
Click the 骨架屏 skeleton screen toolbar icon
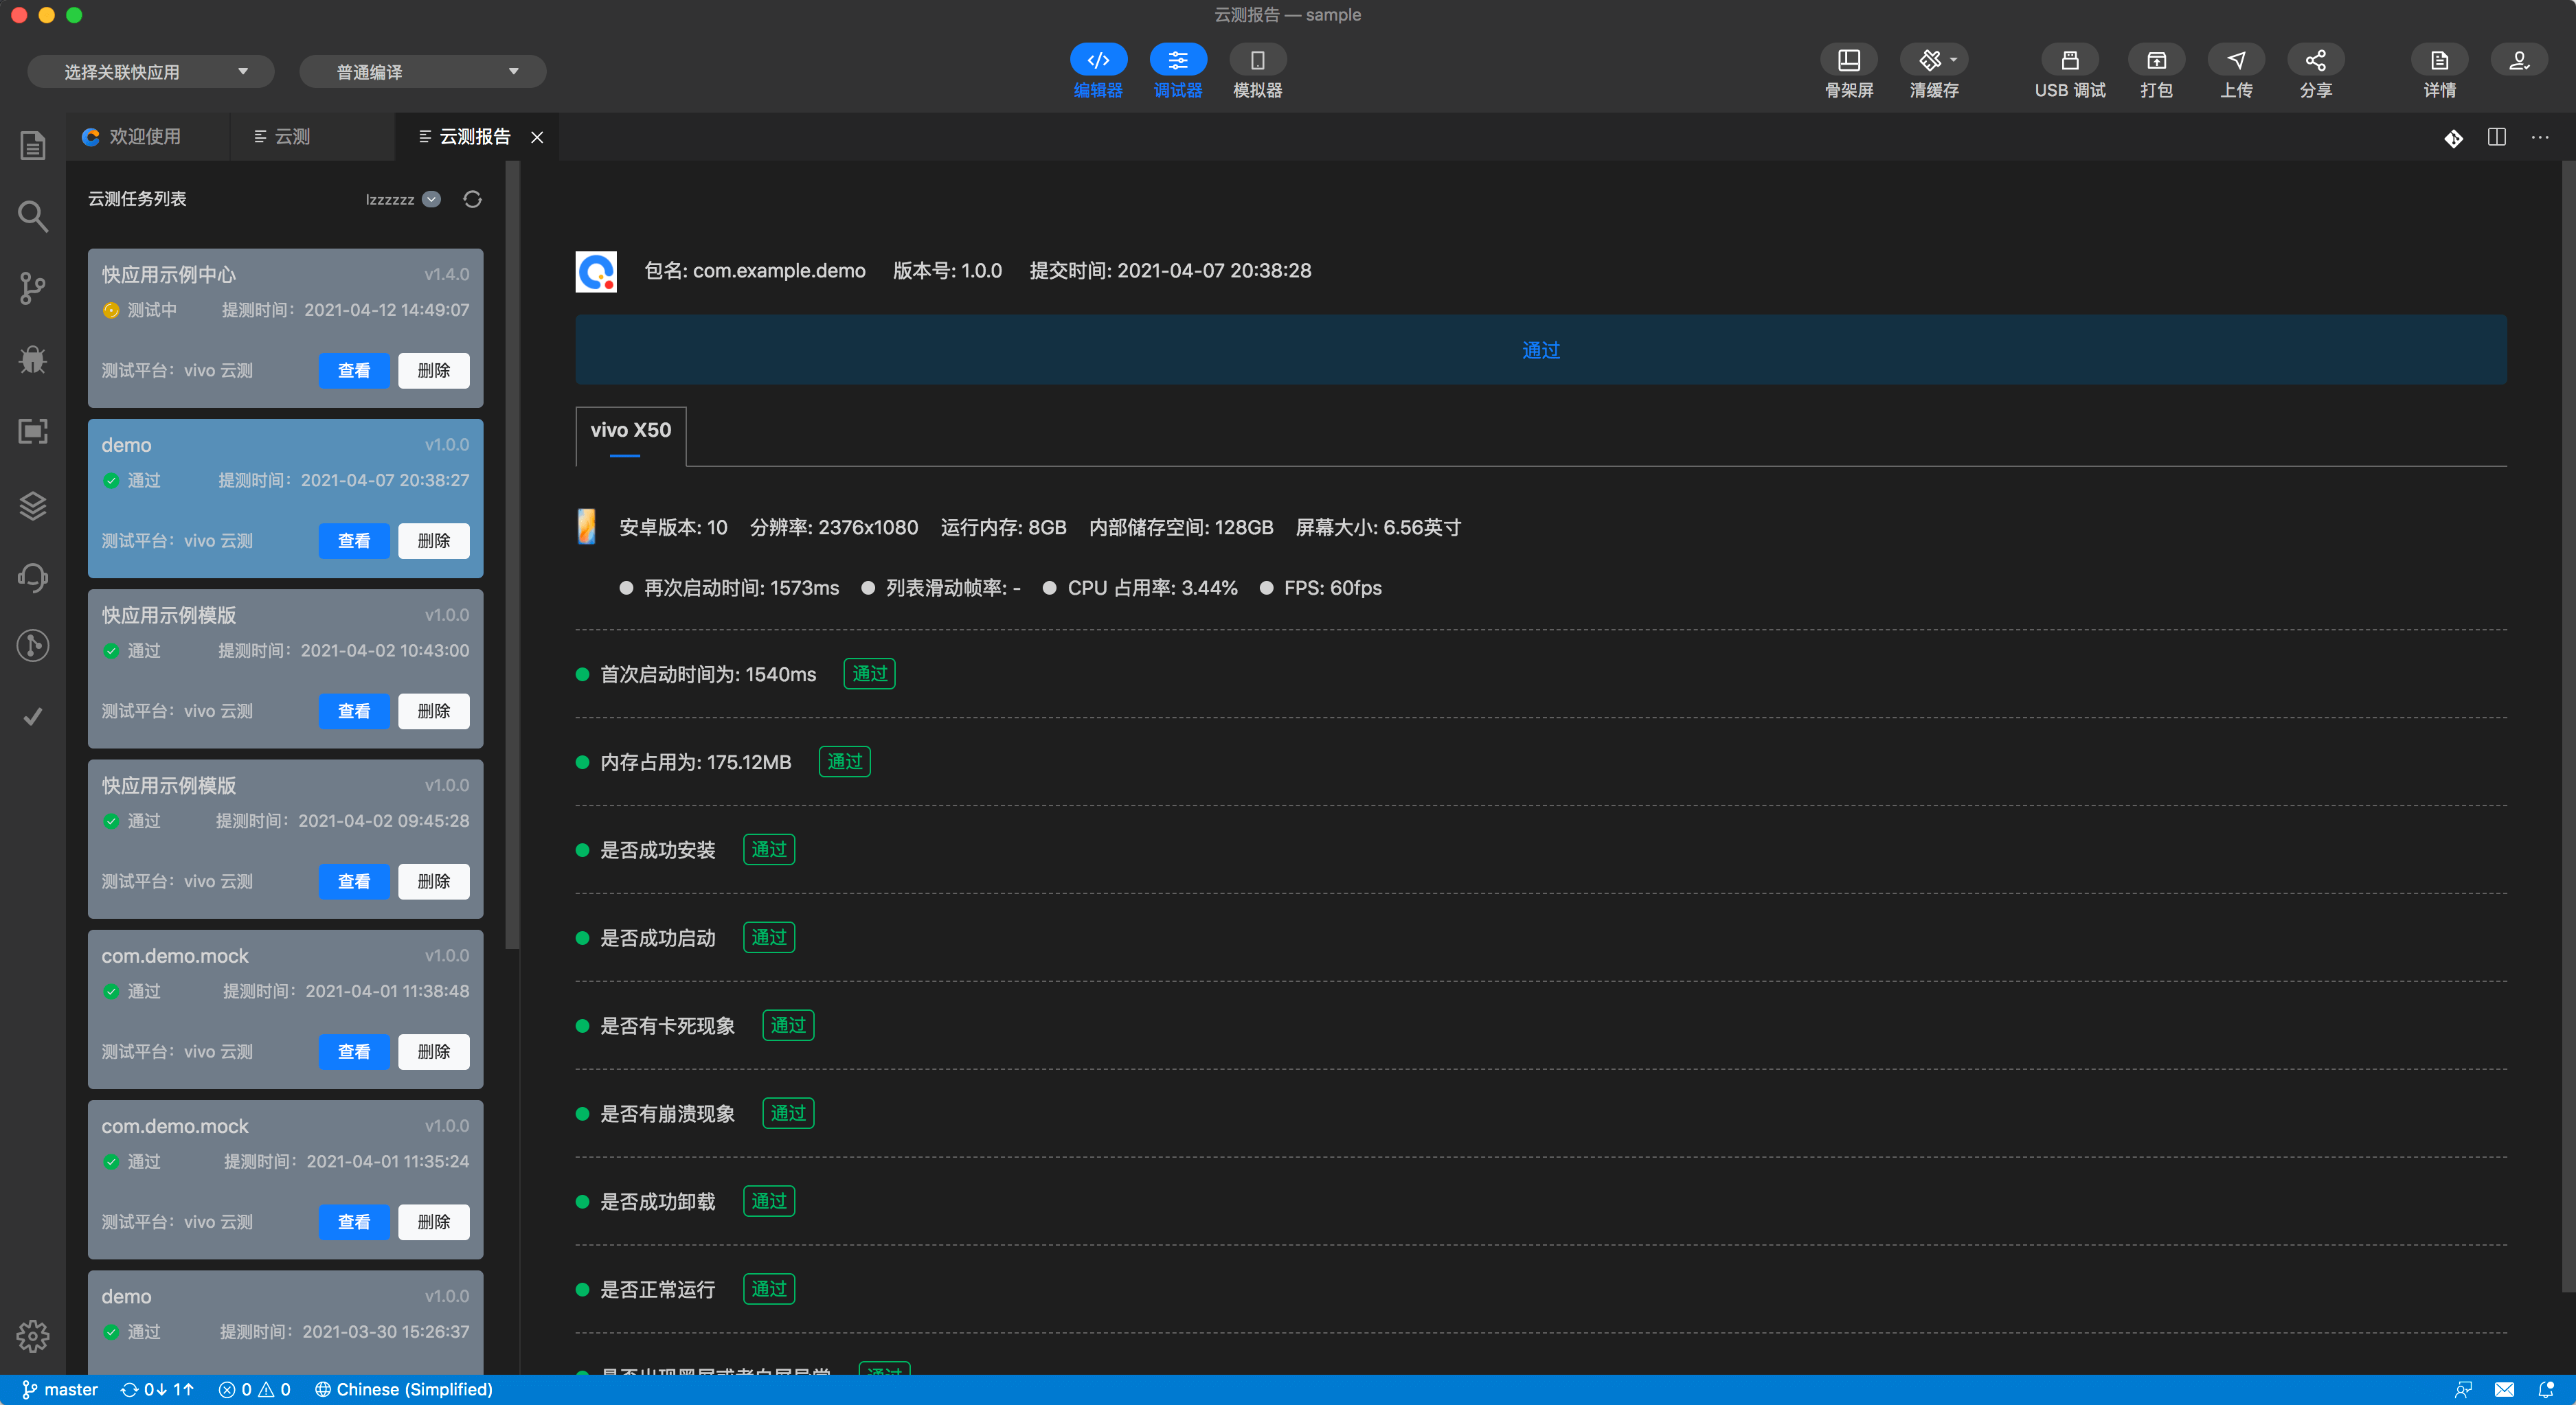click(x=1848, y=61)
